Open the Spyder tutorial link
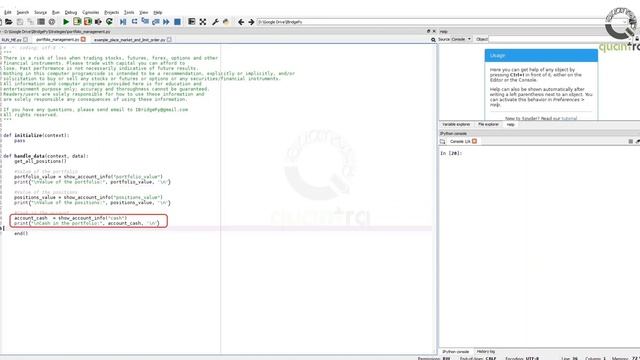 569,118
